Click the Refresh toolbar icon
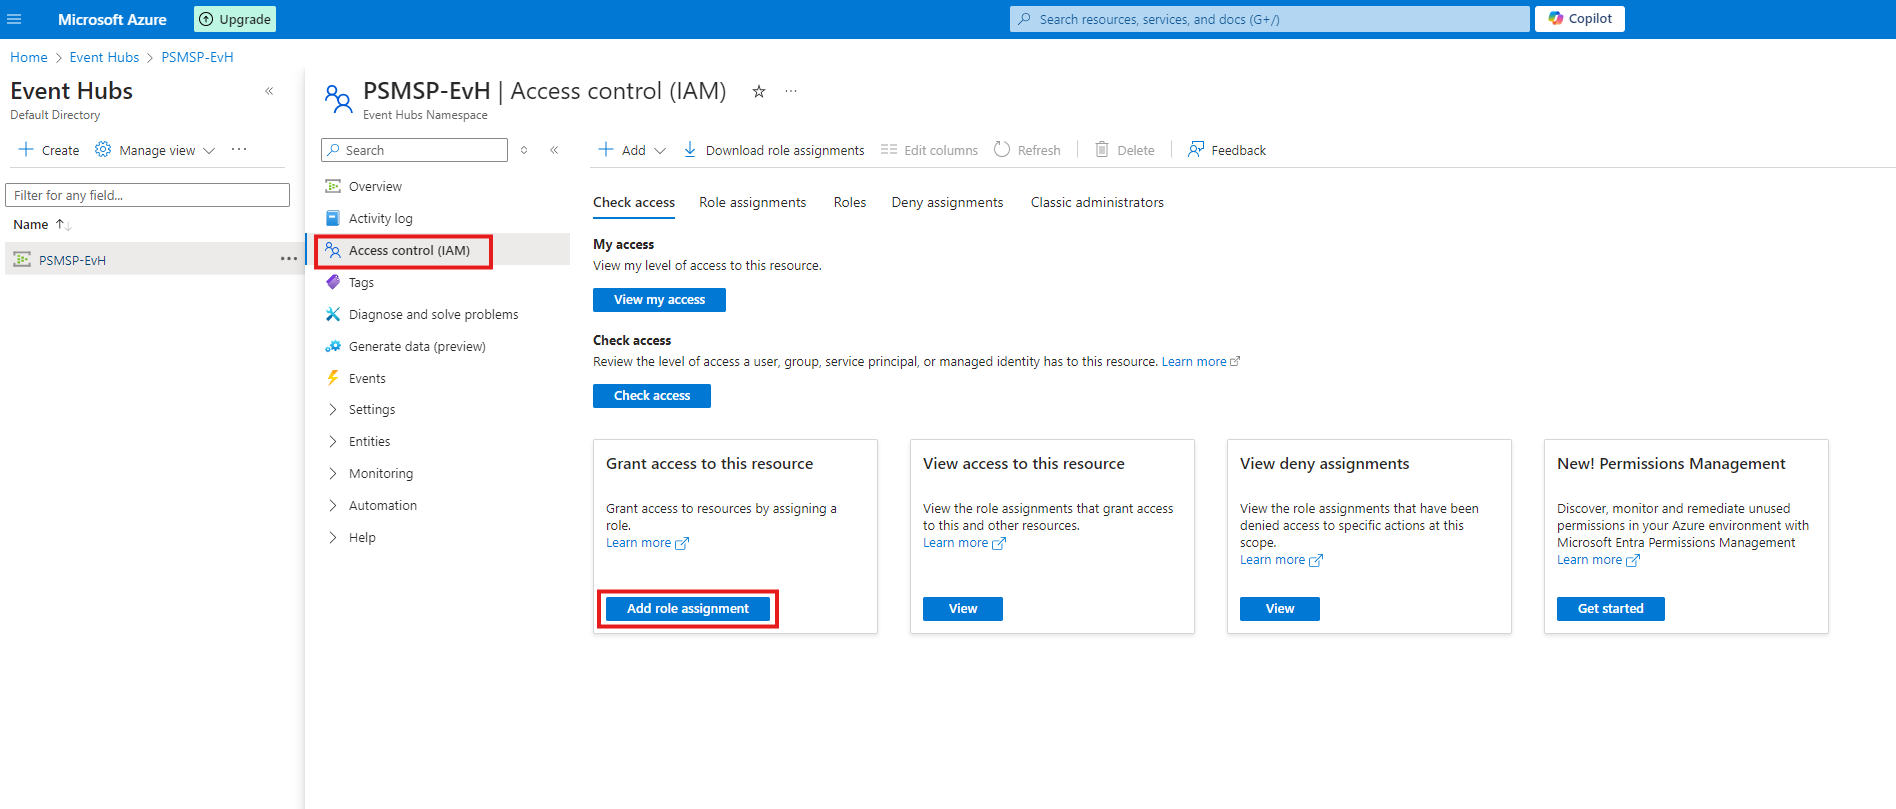 coord(1002,150)
